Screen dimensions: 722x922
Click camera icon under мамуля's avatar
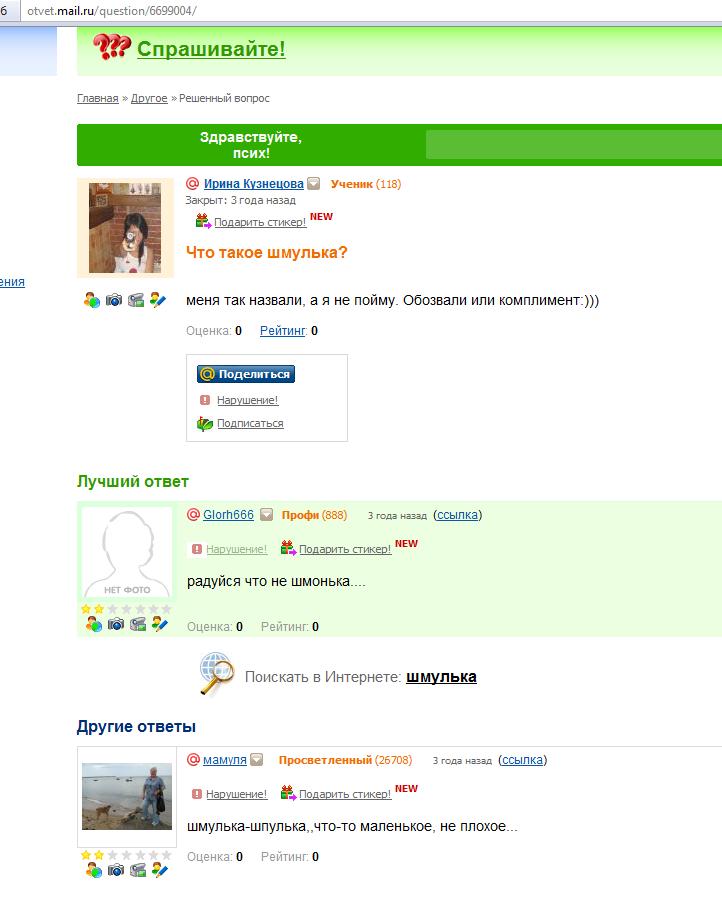coord(116,870)
